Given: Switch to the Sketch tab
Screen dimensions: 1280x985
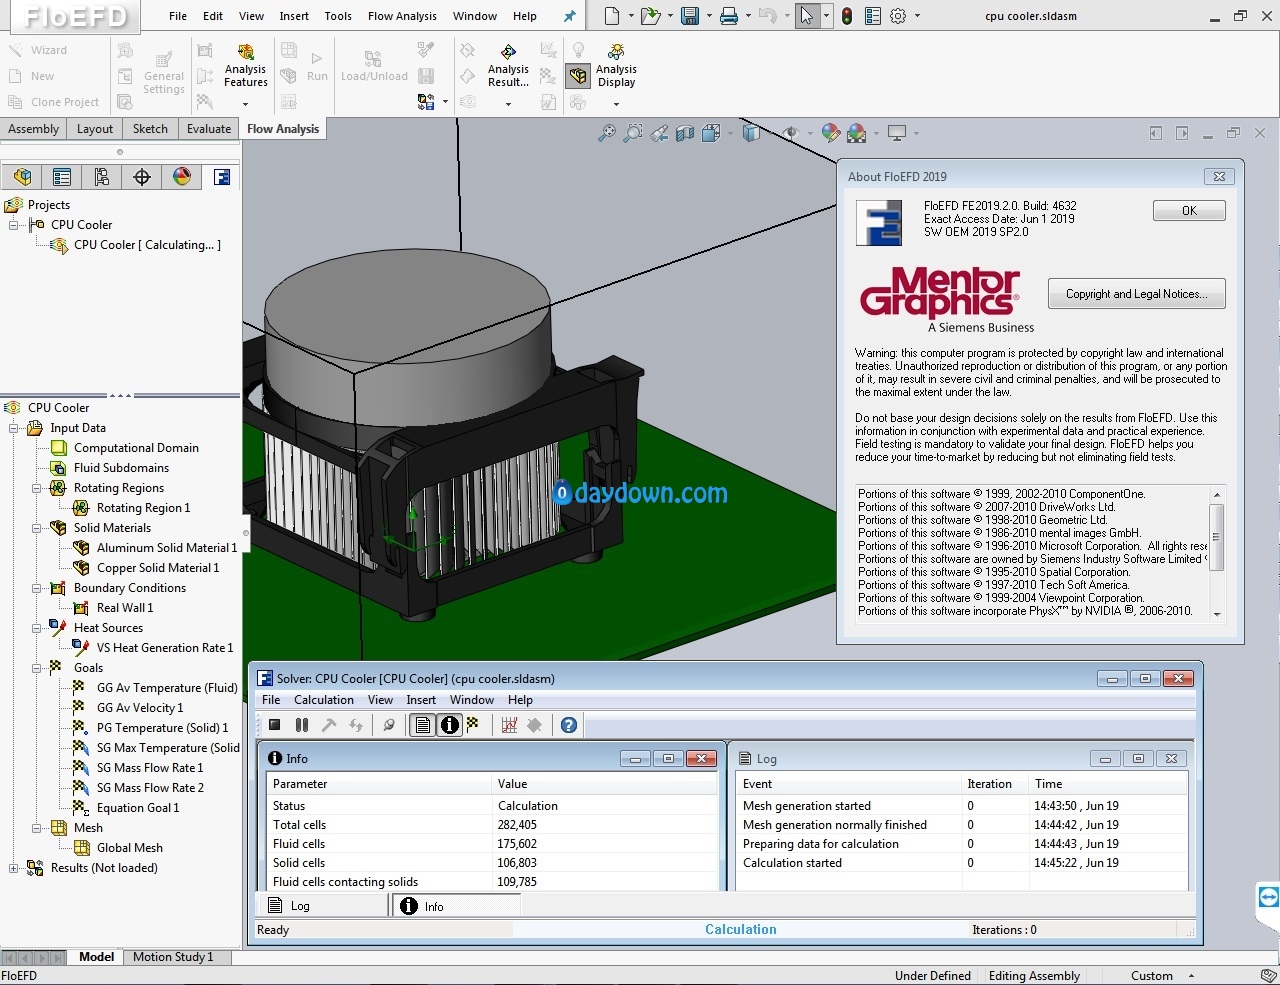Looking at the screenshot, I should pos(150,129).
